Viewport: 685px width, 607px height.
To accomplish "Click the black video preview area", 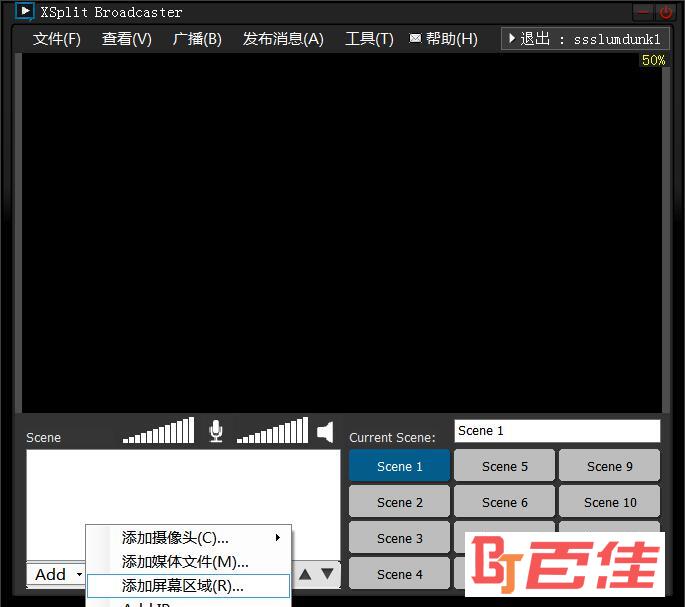I will pyautogui.click(x=342, y=233).
